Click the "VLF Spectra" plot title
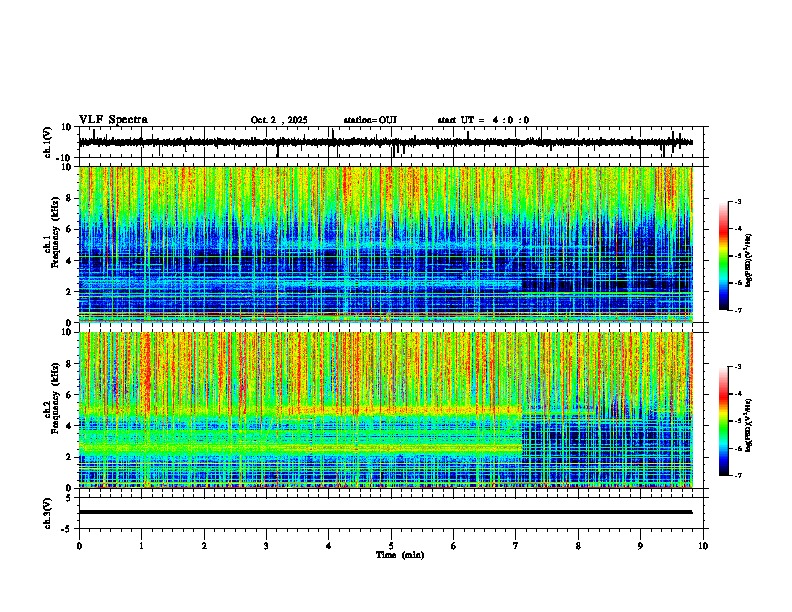The image size is (792, 612). [x=113, y=120]
